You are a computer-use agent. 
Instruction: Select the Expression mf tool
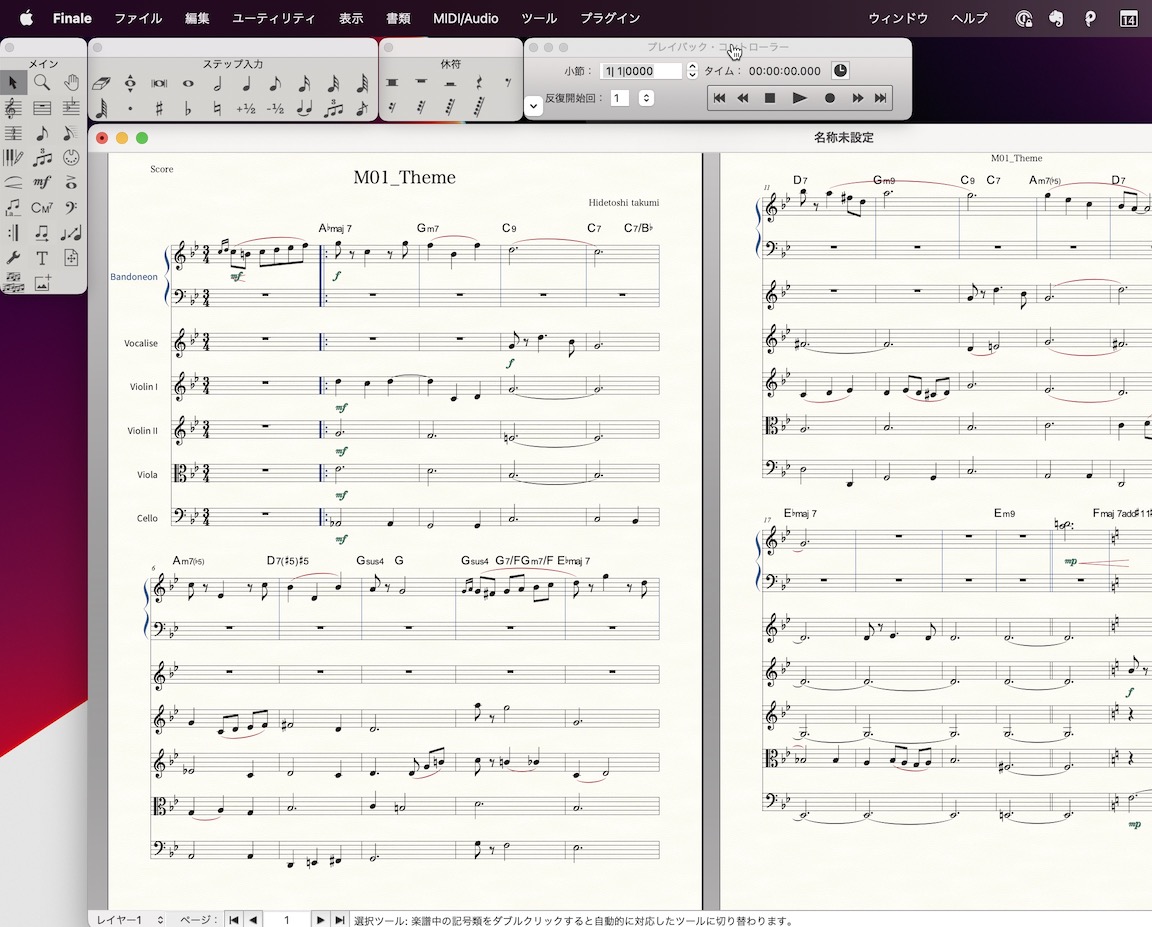(x=42, y=183)
